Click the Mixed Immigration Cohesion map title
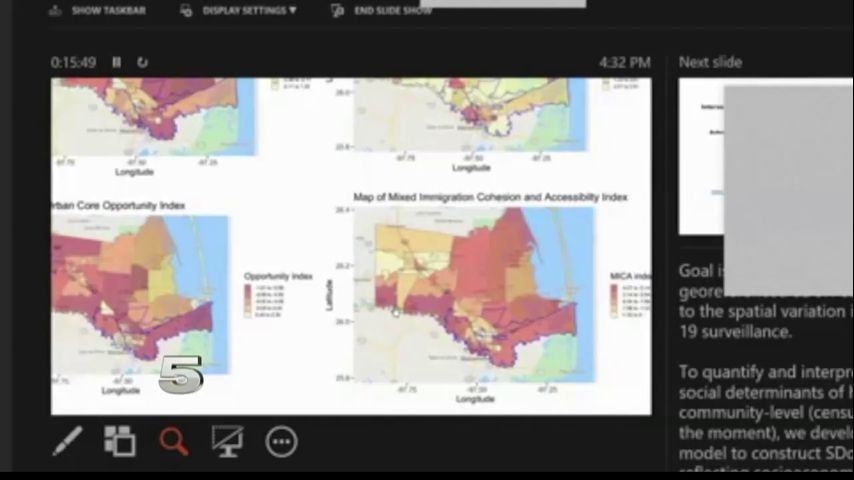The width and height of the screenshot is (854, 480). 490,197
